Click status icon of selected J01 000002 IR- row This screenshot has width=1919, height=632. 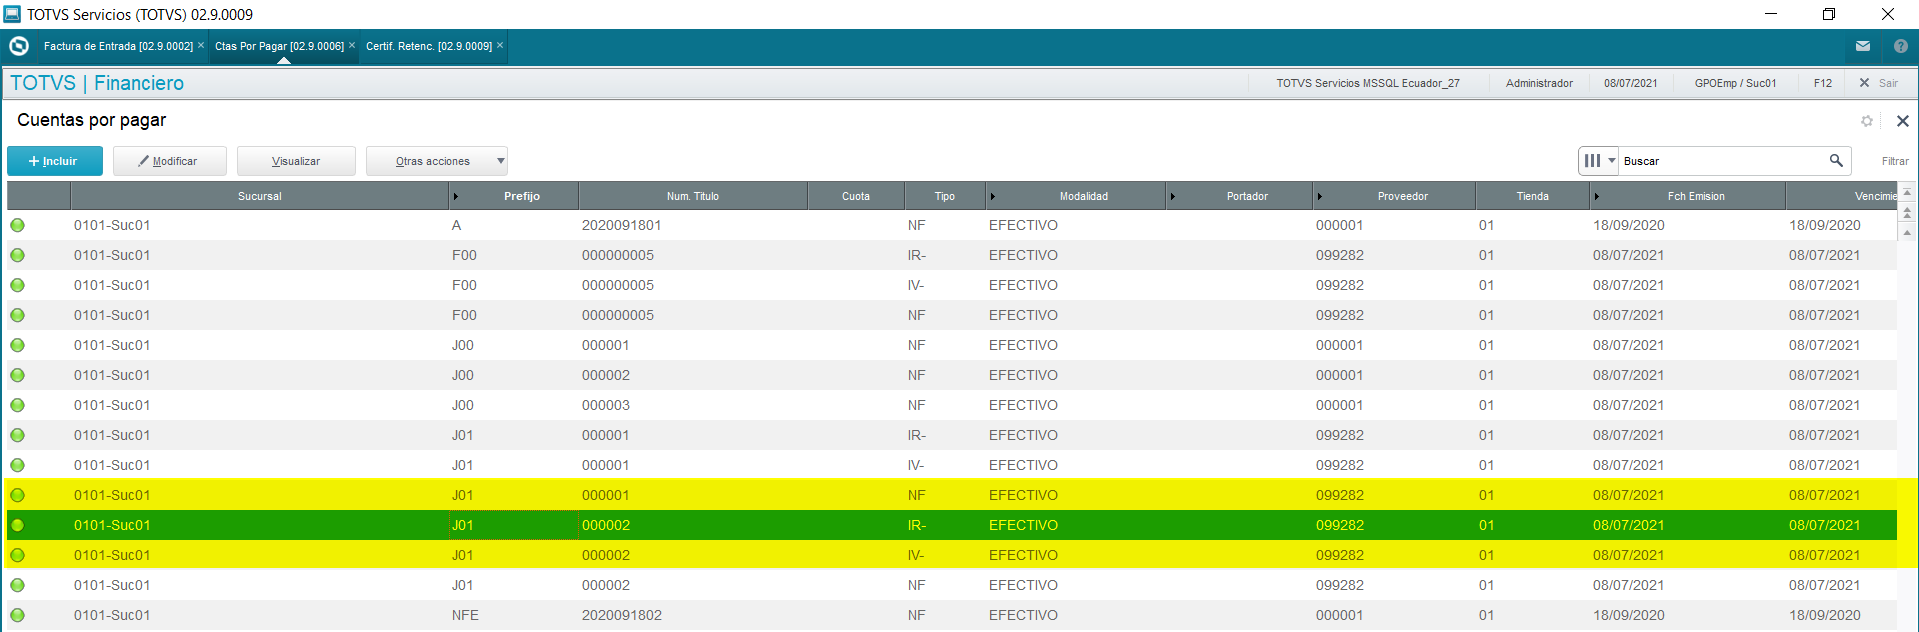18,525
